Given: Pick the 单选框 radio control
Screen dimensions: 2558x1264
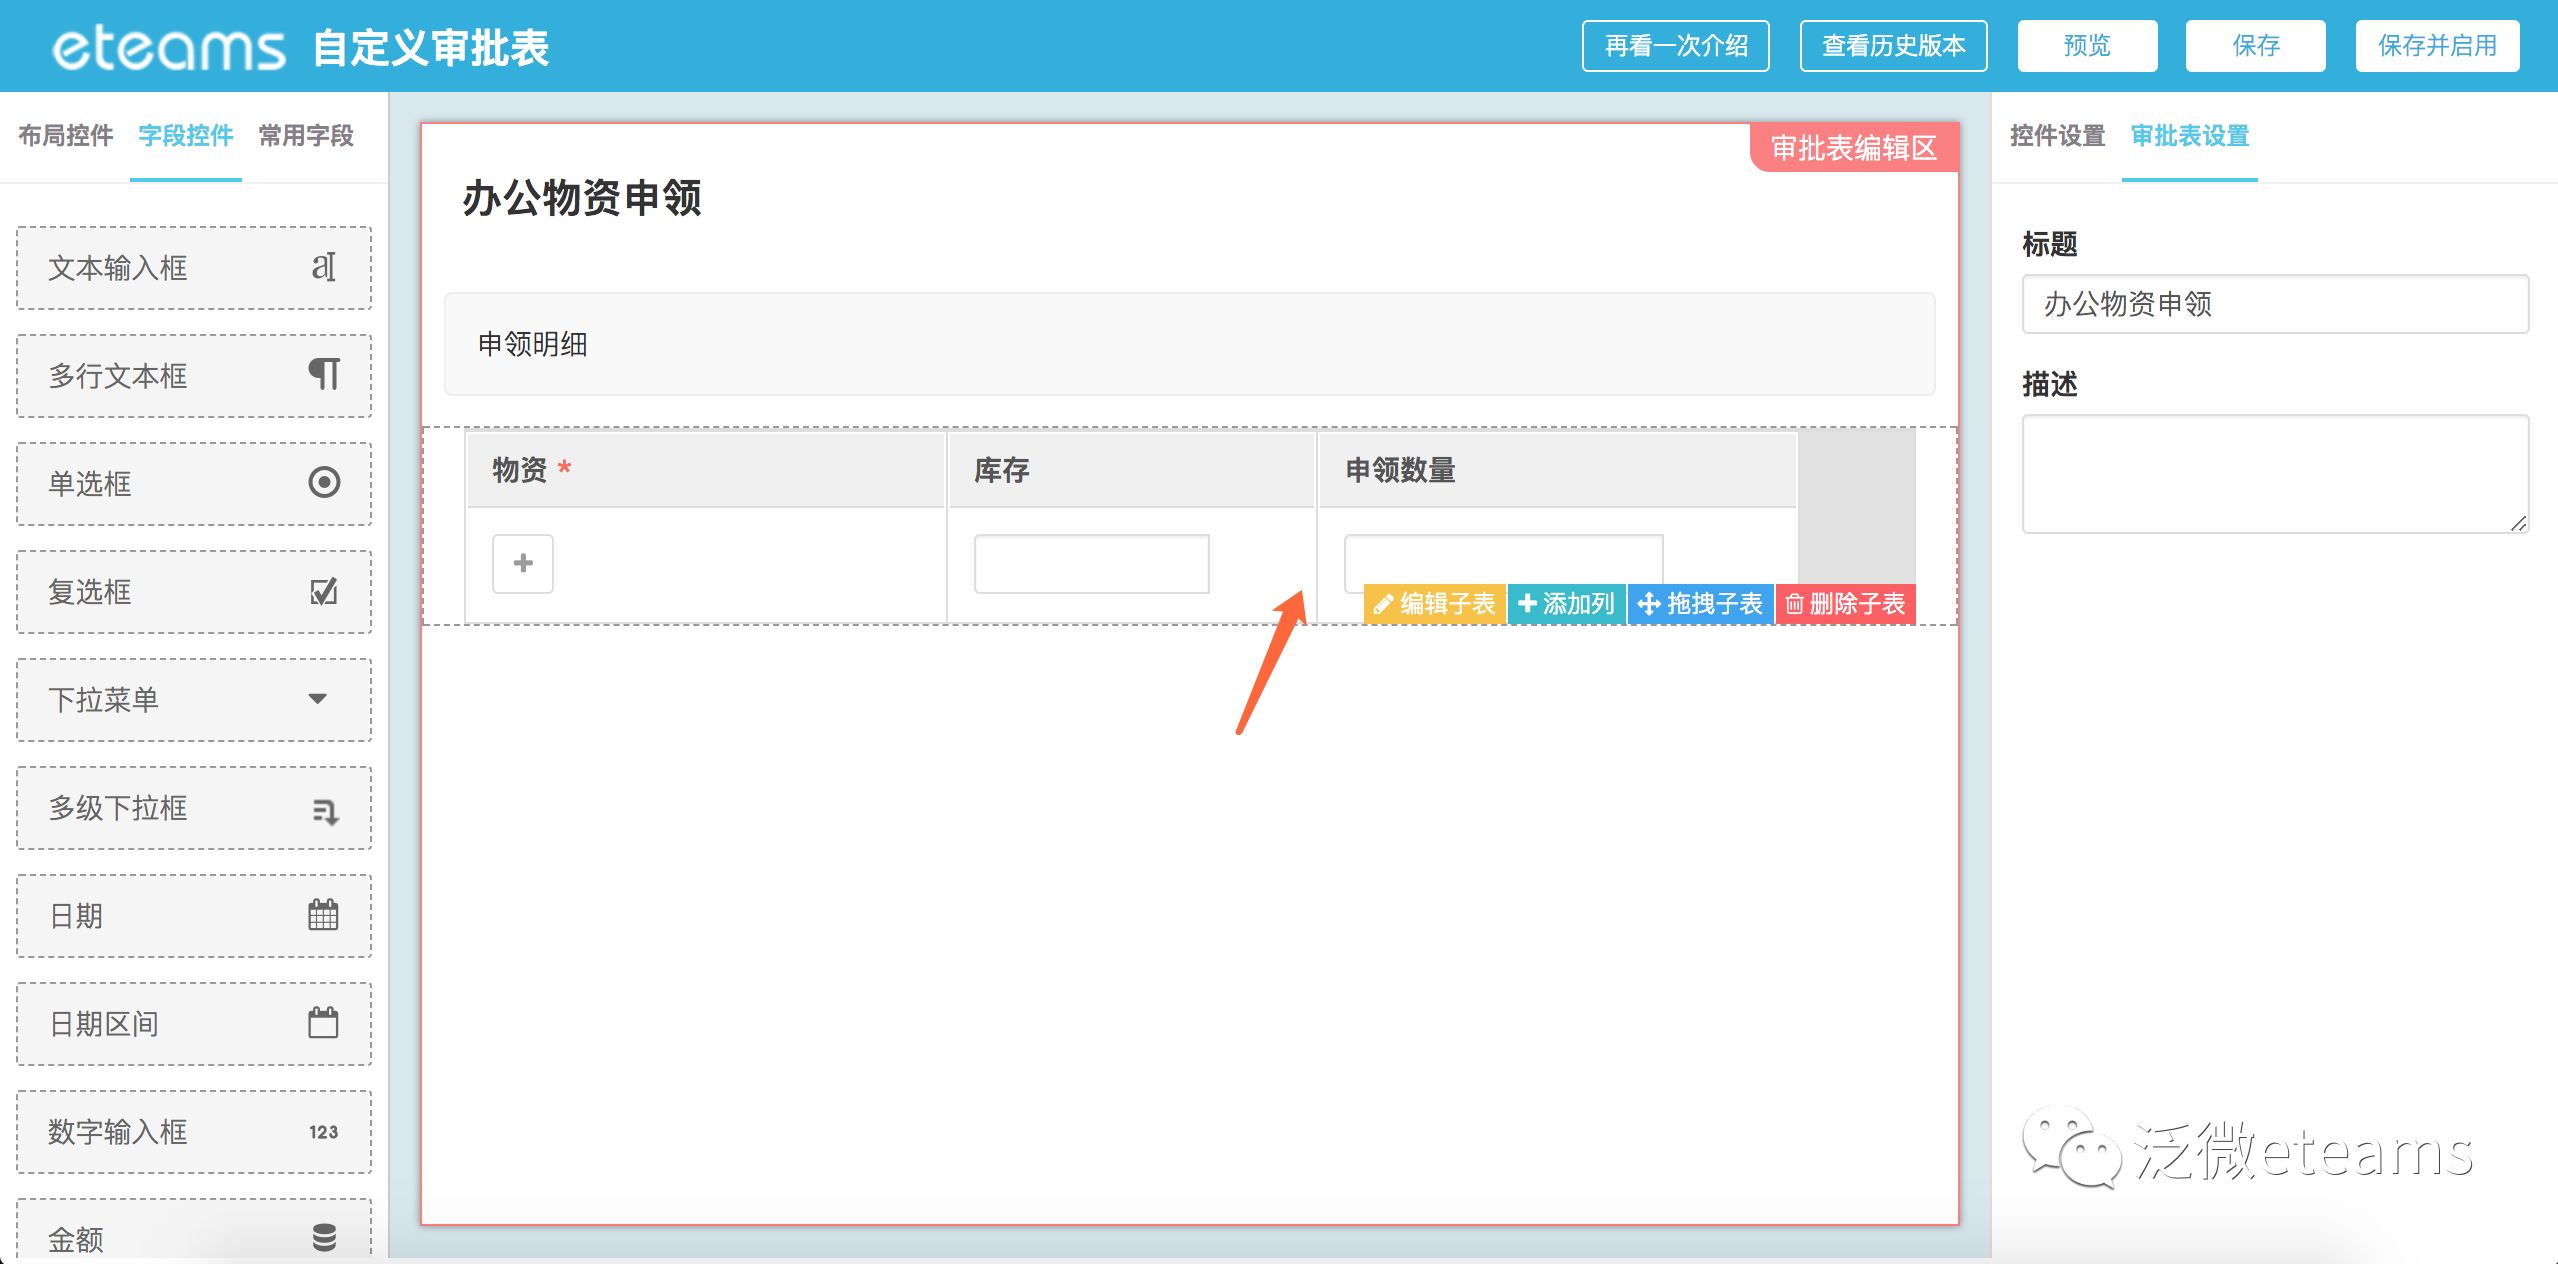Looking at the screenshot, I should click(x=194, y=483).
